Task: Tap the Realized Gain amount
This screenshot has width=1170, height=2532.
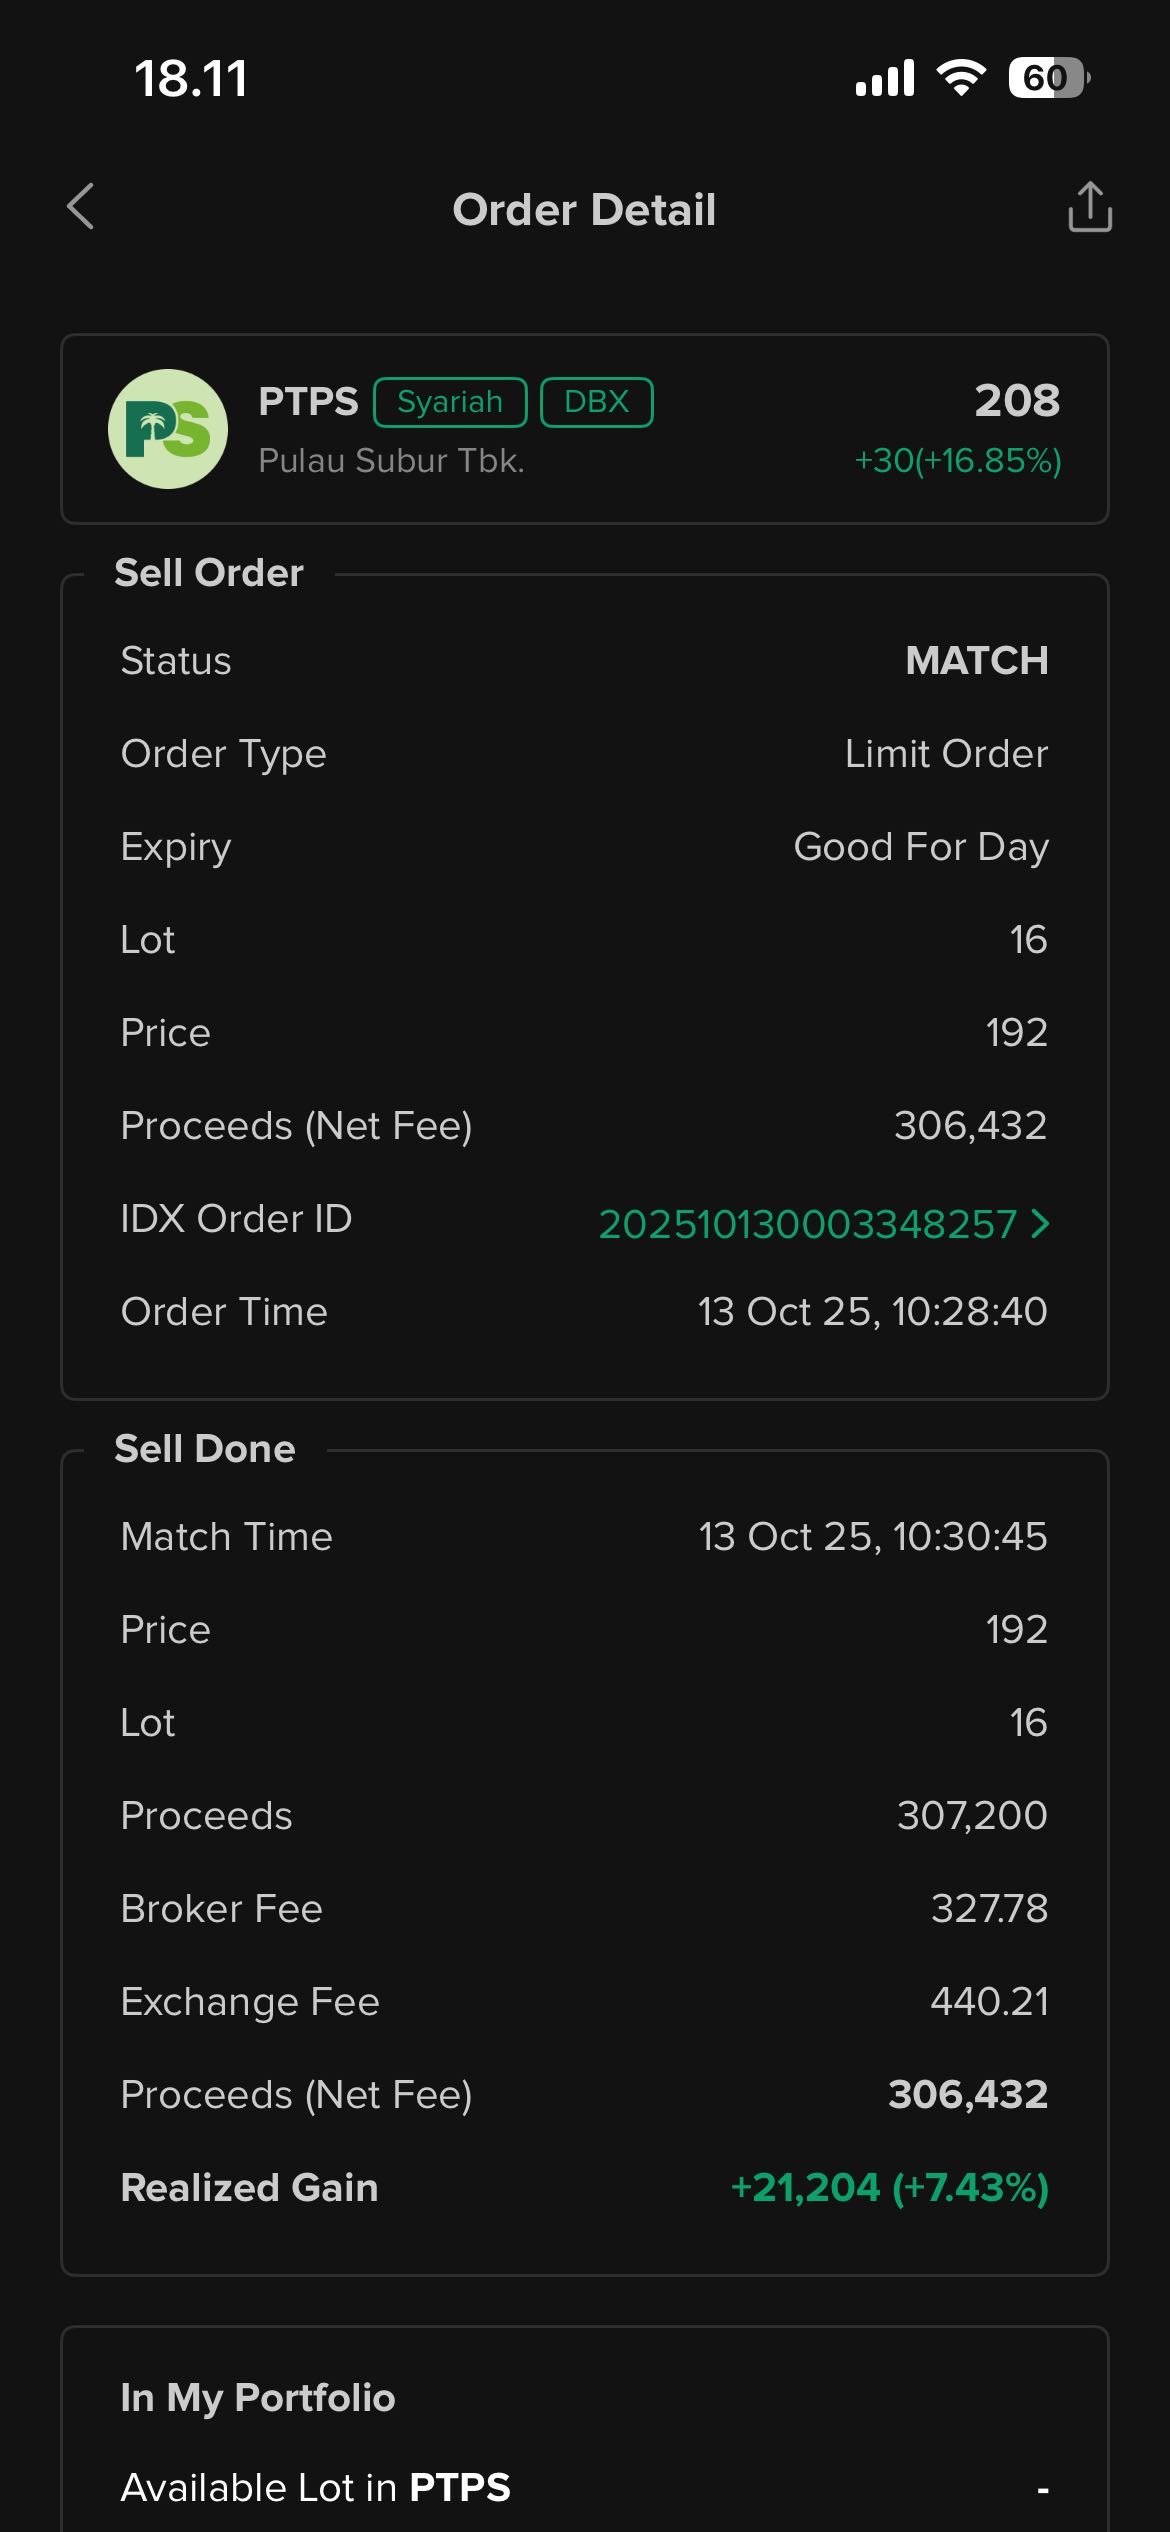Action: 889,2188
